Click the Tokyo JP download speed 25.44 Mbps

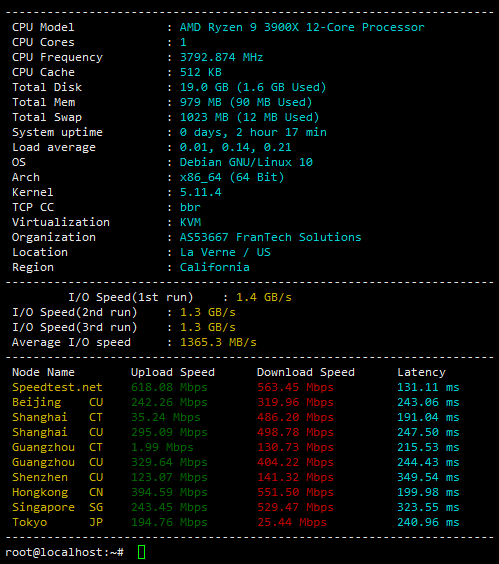[x=292, y=522]
